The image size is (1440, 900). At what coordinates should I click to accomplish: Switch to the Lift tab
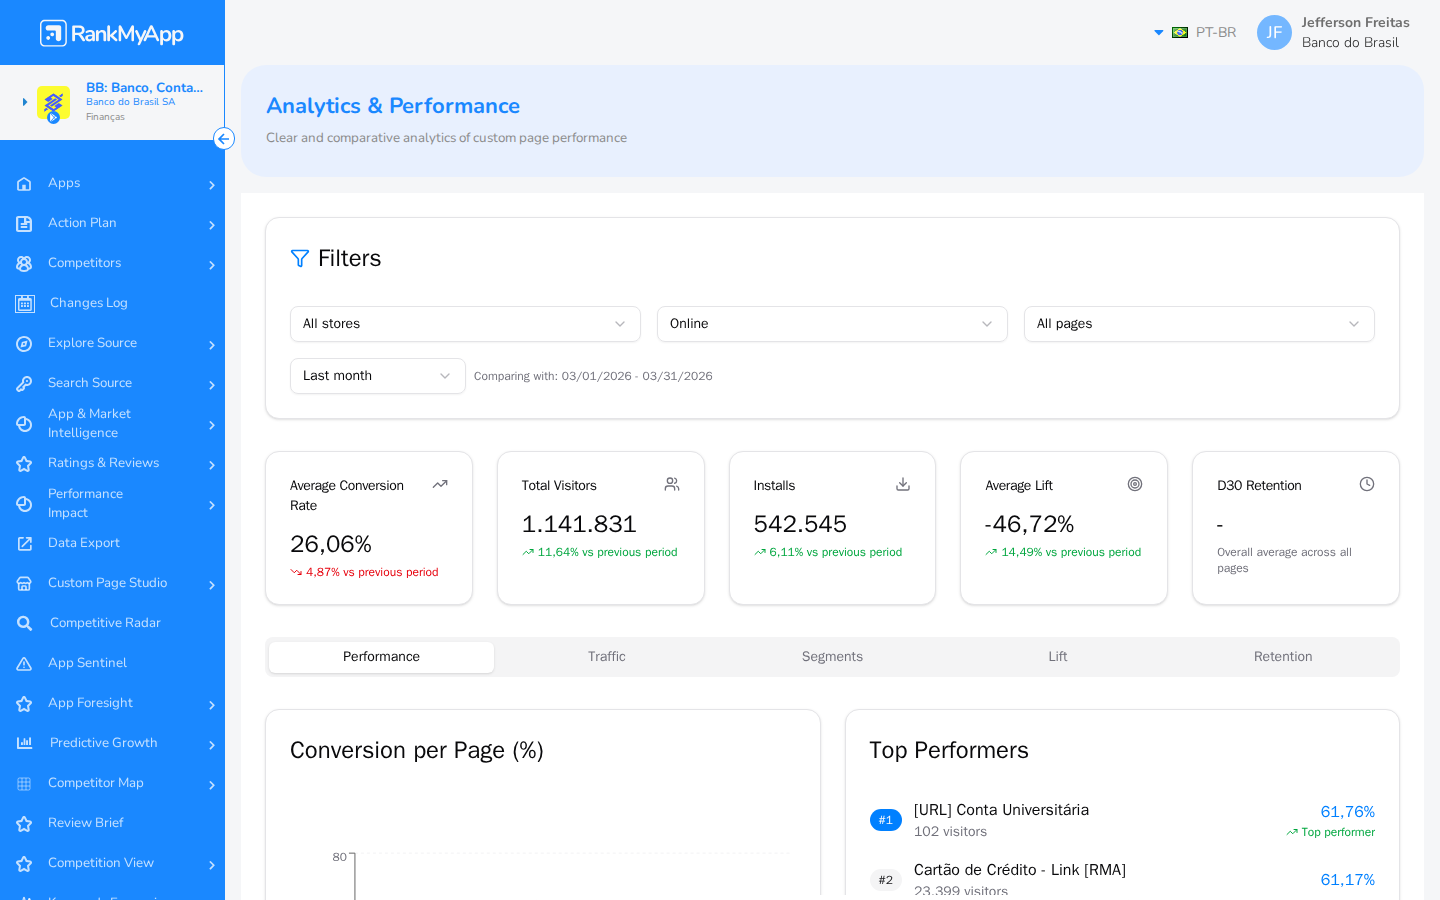[1058, 657]
